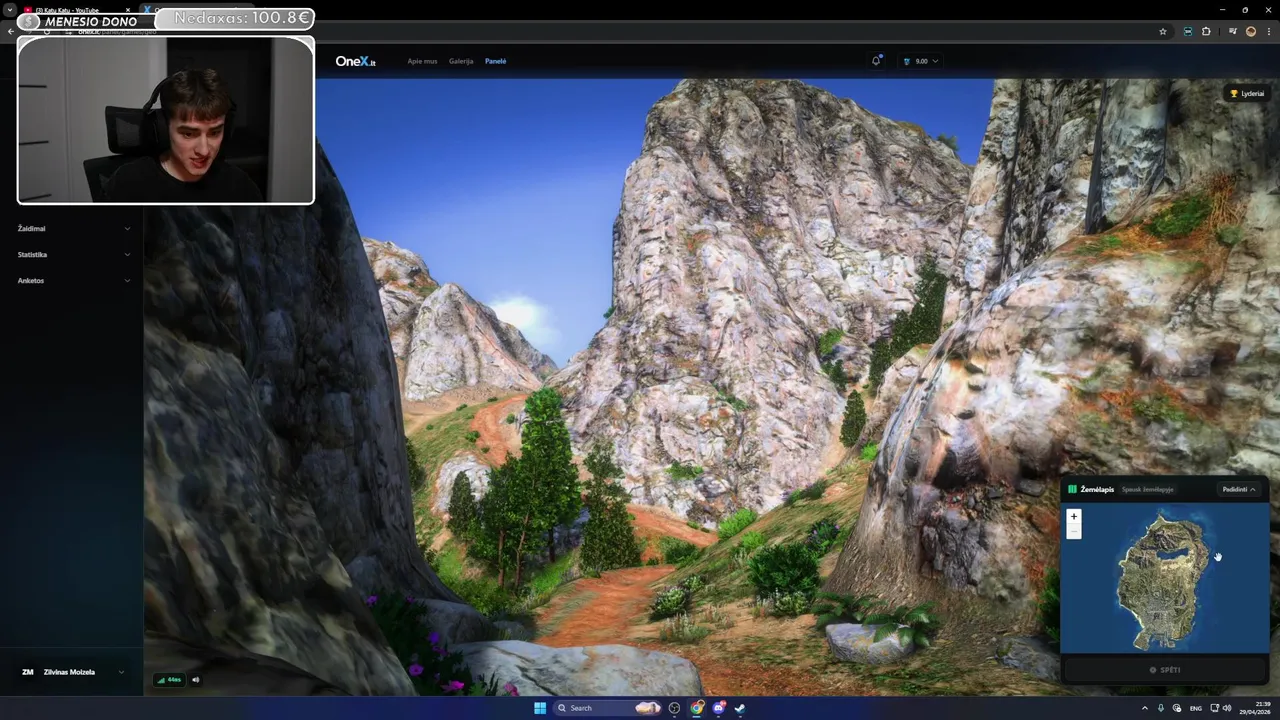Open the Chrome three-dot menu
Viewport: 1280px width, 720px height.
[x=1268, y=31]
